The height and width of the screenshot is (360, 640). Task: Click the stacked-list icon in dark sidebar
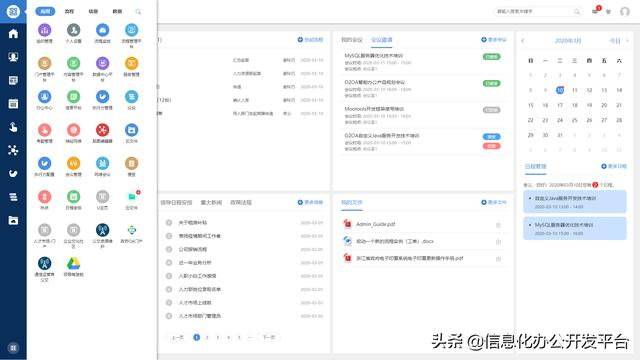[x=13, y=197]
